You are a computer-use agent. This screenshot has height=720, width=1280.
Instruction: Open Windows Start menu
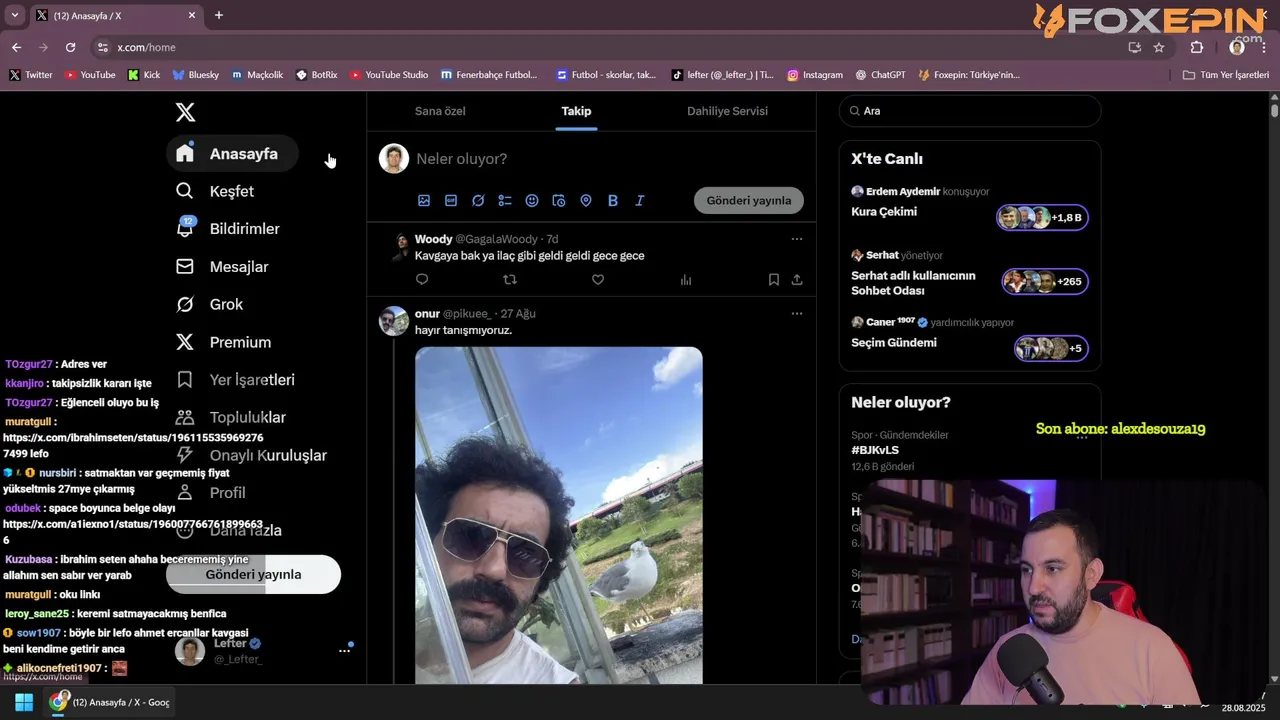click(24, 702)
